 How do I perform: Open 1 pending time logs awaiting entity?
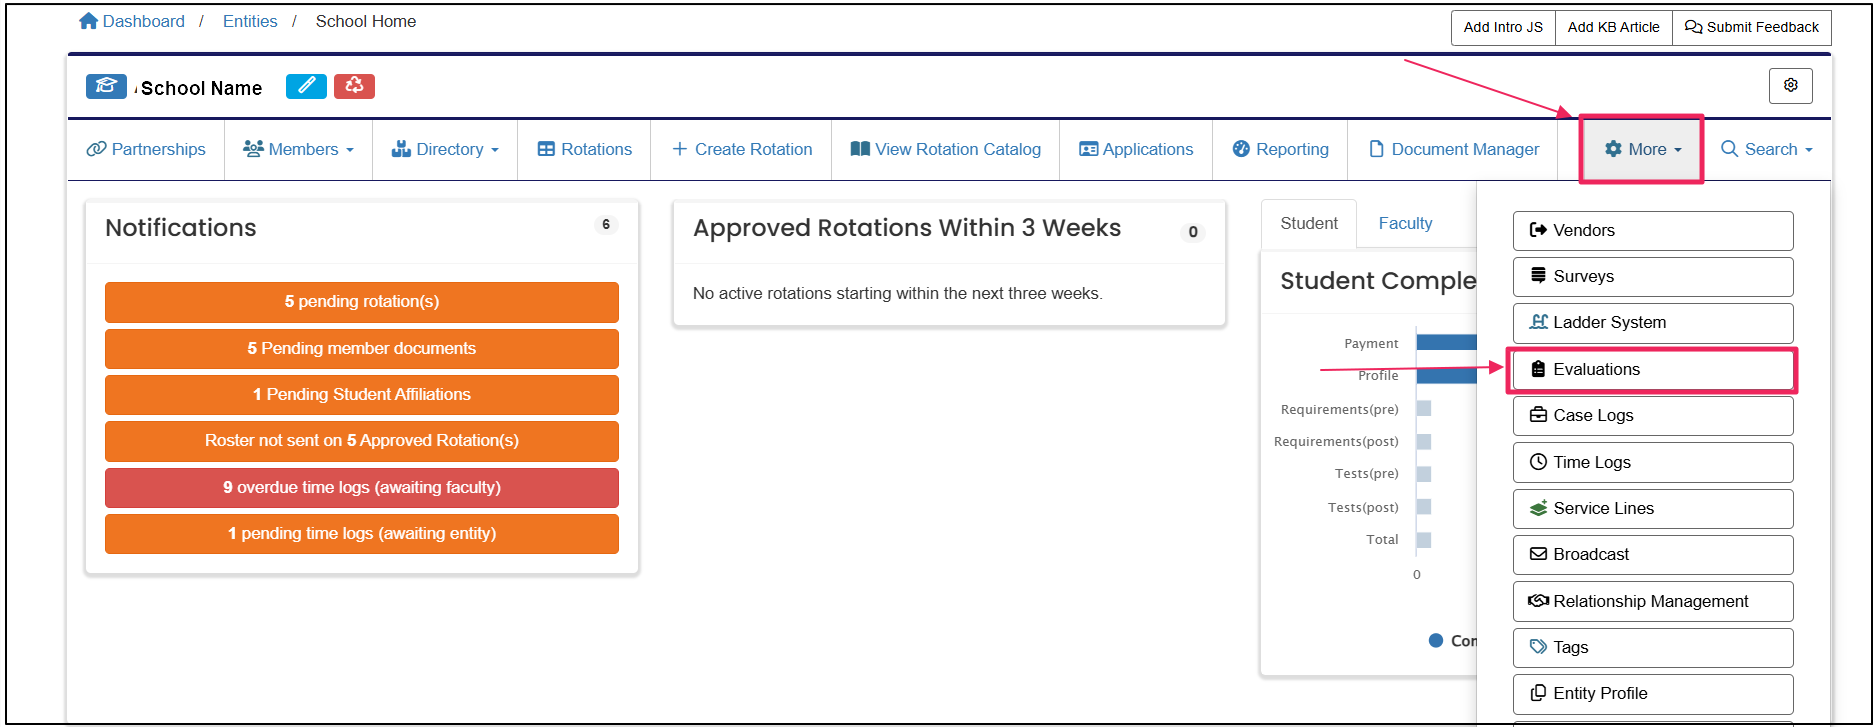click(x=362, y=533)
